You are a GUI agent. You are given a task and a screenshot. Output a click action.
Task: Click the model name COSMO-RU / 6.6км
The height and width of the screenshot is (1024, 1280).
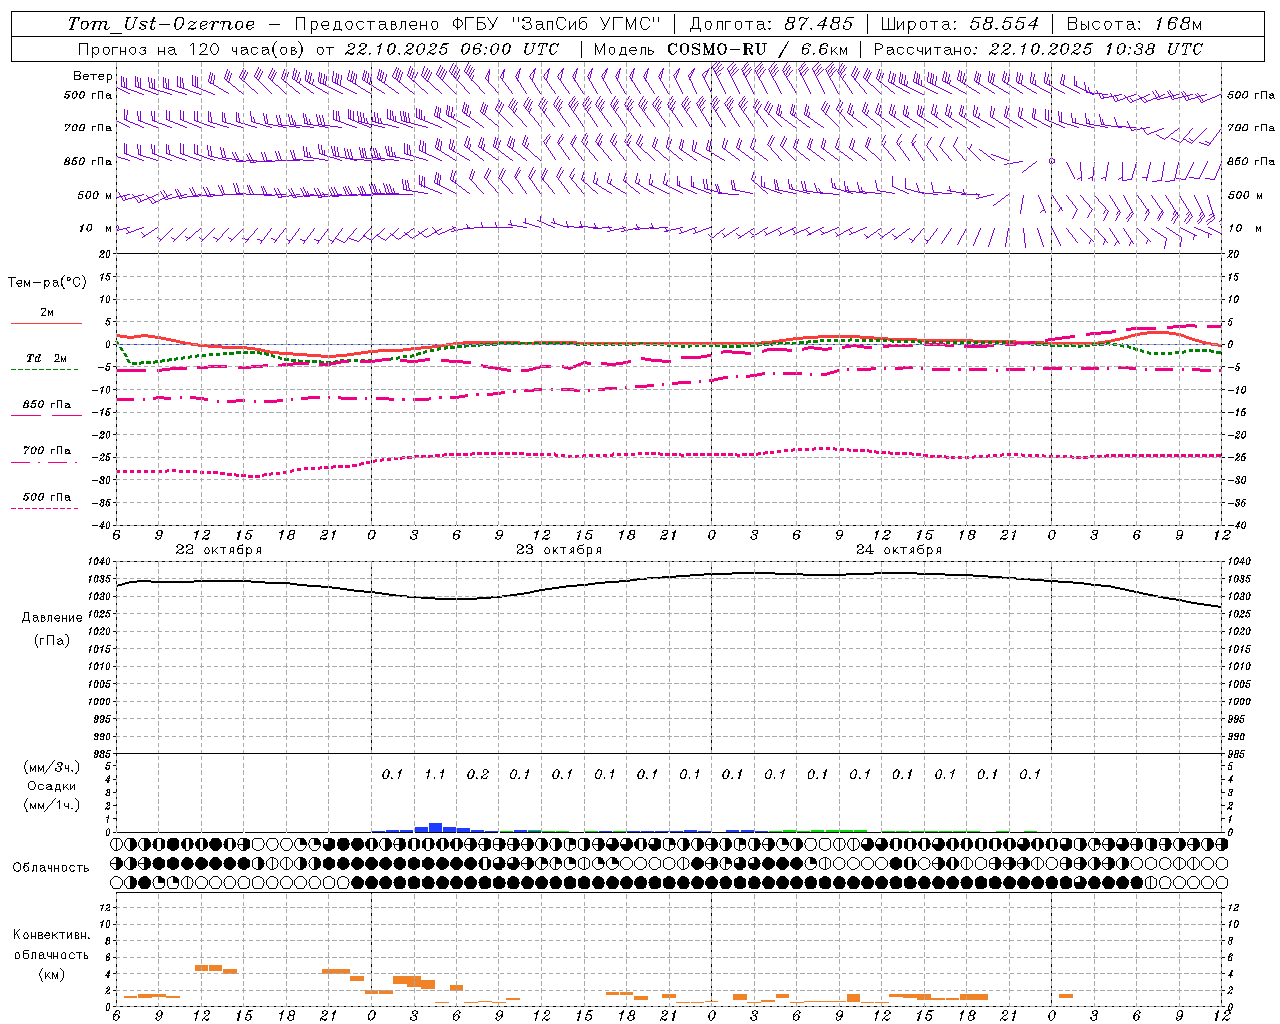(x=758, y=49)
